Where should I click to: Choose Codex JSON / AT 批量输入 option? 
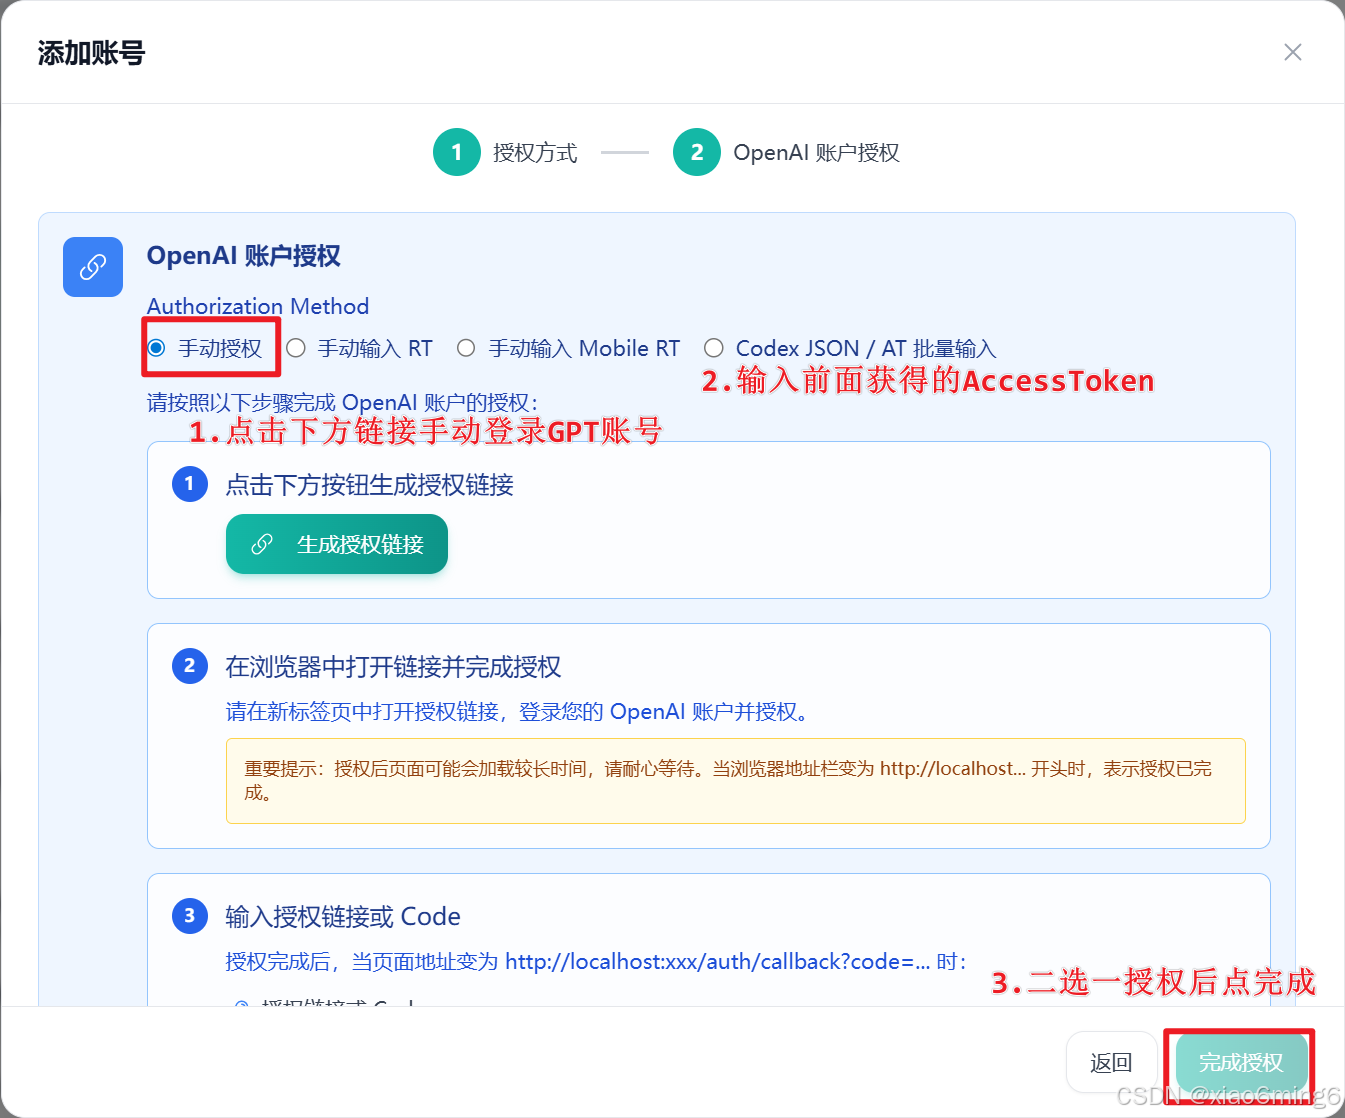(714, 348)
